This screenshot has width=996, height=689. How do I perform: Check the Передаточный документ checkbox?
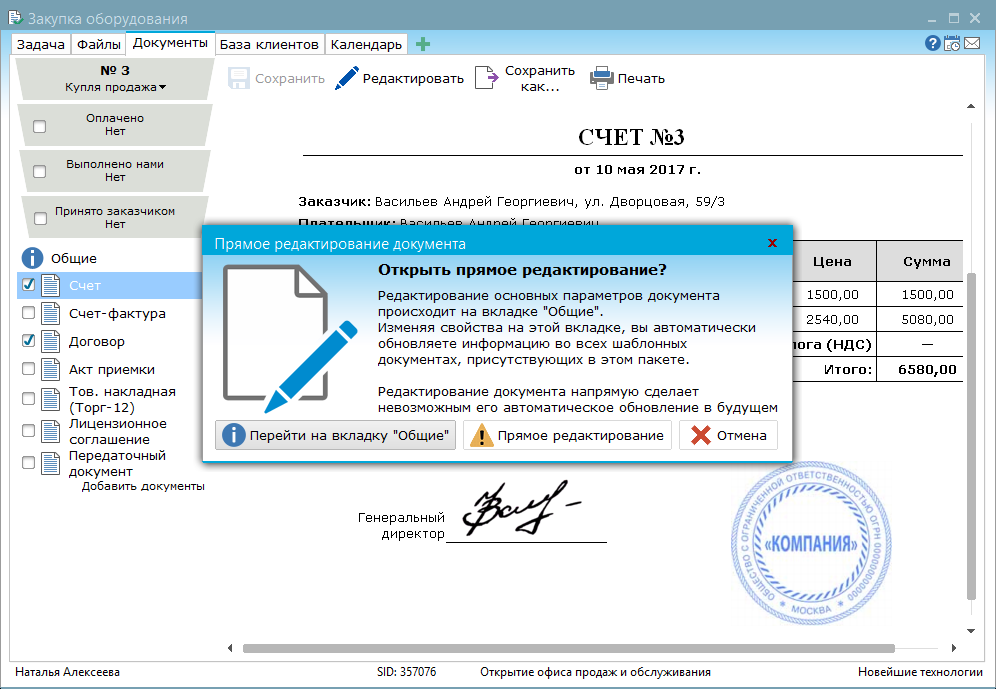29,462
